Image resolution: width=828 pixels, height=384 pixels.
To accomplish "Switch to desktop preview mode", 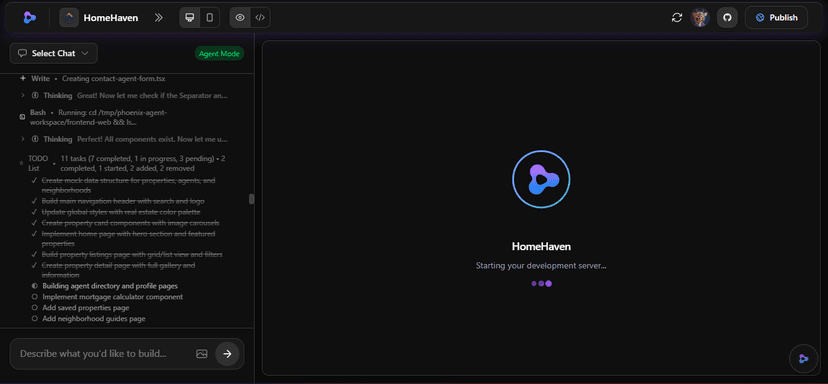I will (x=190, y=17).
